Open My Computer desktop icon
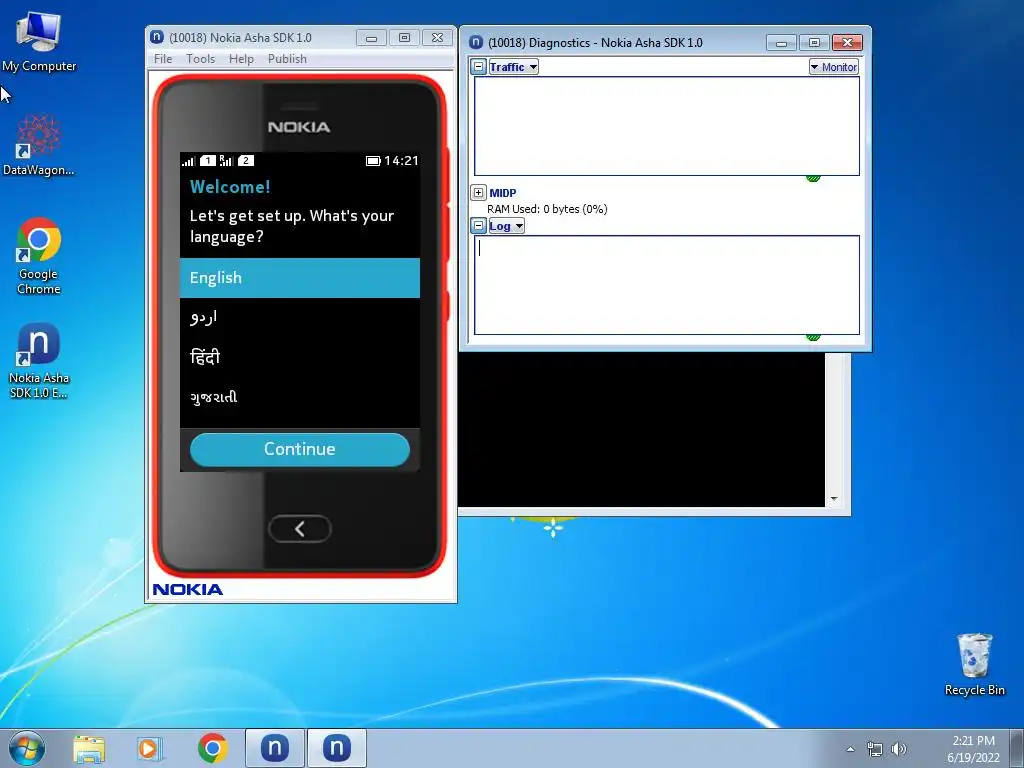The height and width of the screenshot is (768, 1024). click(39, 42)
